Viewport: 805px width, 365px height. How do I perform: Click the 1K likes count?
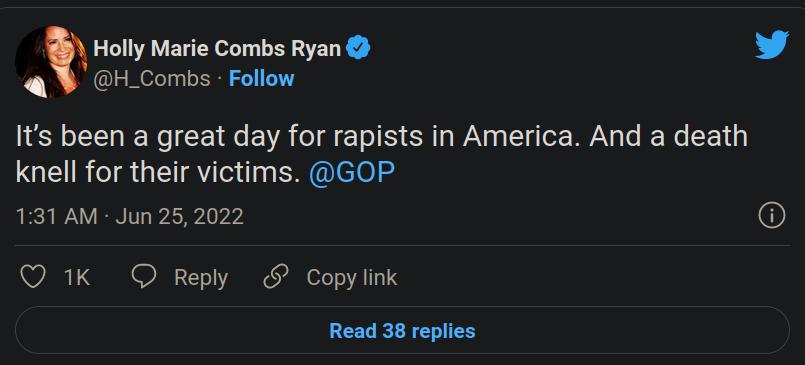point(77,278)
